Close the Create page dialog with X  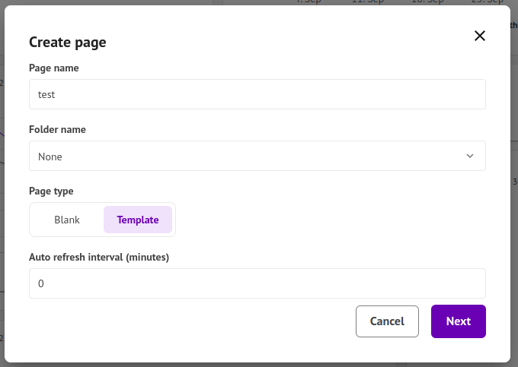480,36
